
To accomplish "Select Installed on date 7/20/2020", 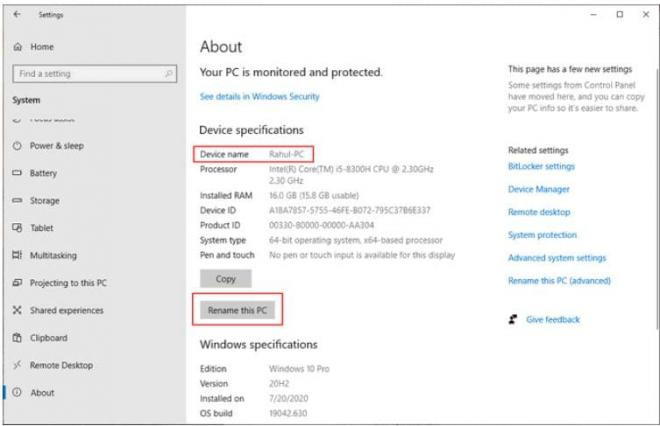I will [x=288, y=398].
